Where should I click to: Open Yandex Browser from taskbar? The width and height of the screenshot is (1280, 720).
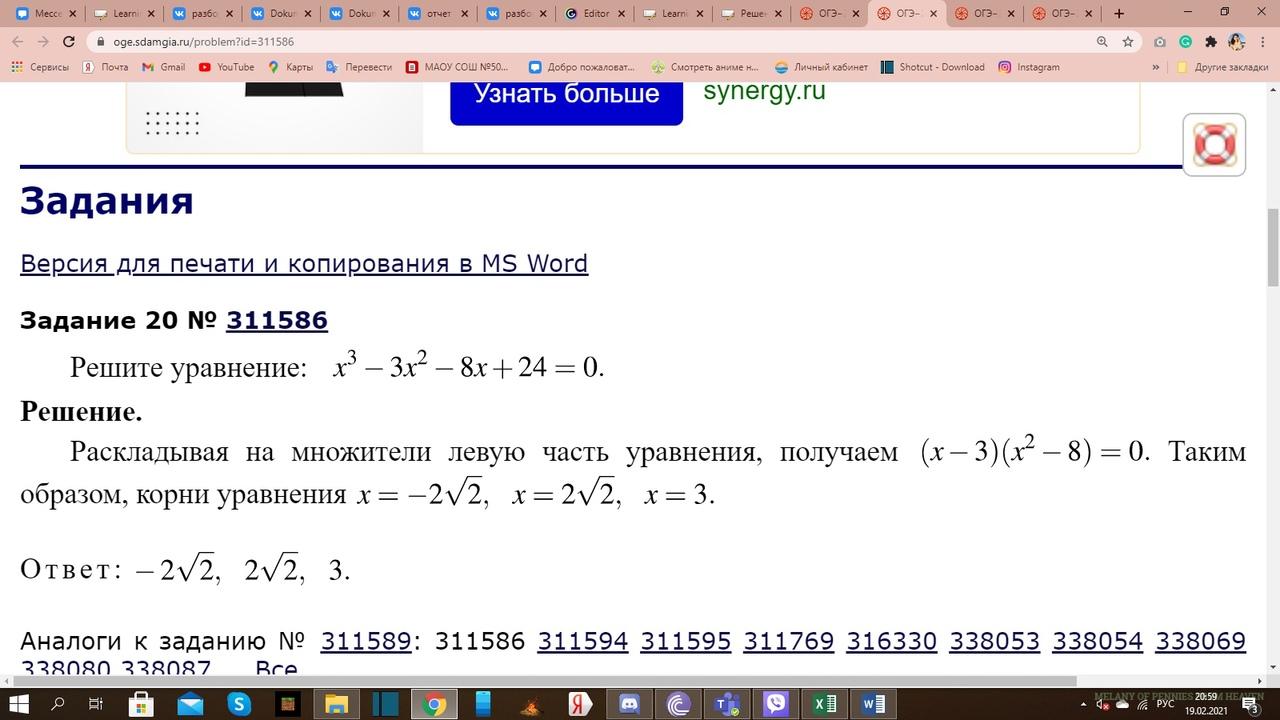tap(581, 705)
